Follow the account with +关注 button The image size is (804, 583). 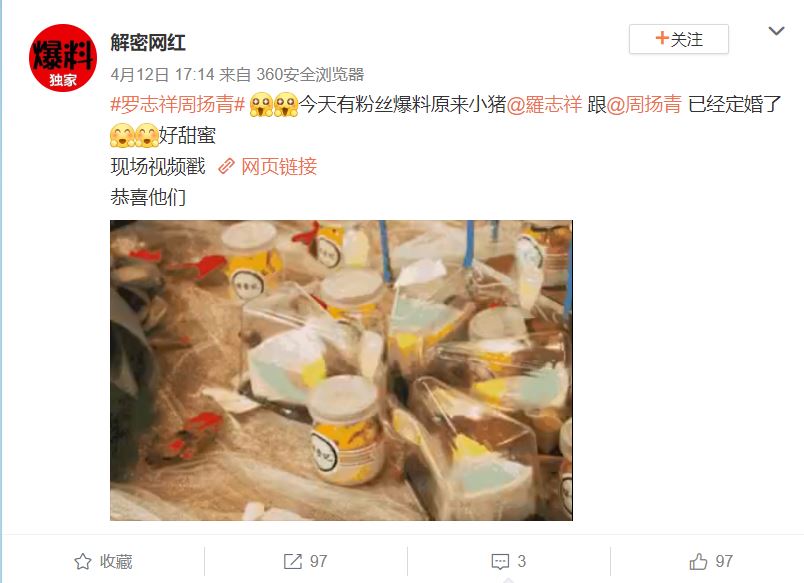pyautogui.click(x=678, y=39)
